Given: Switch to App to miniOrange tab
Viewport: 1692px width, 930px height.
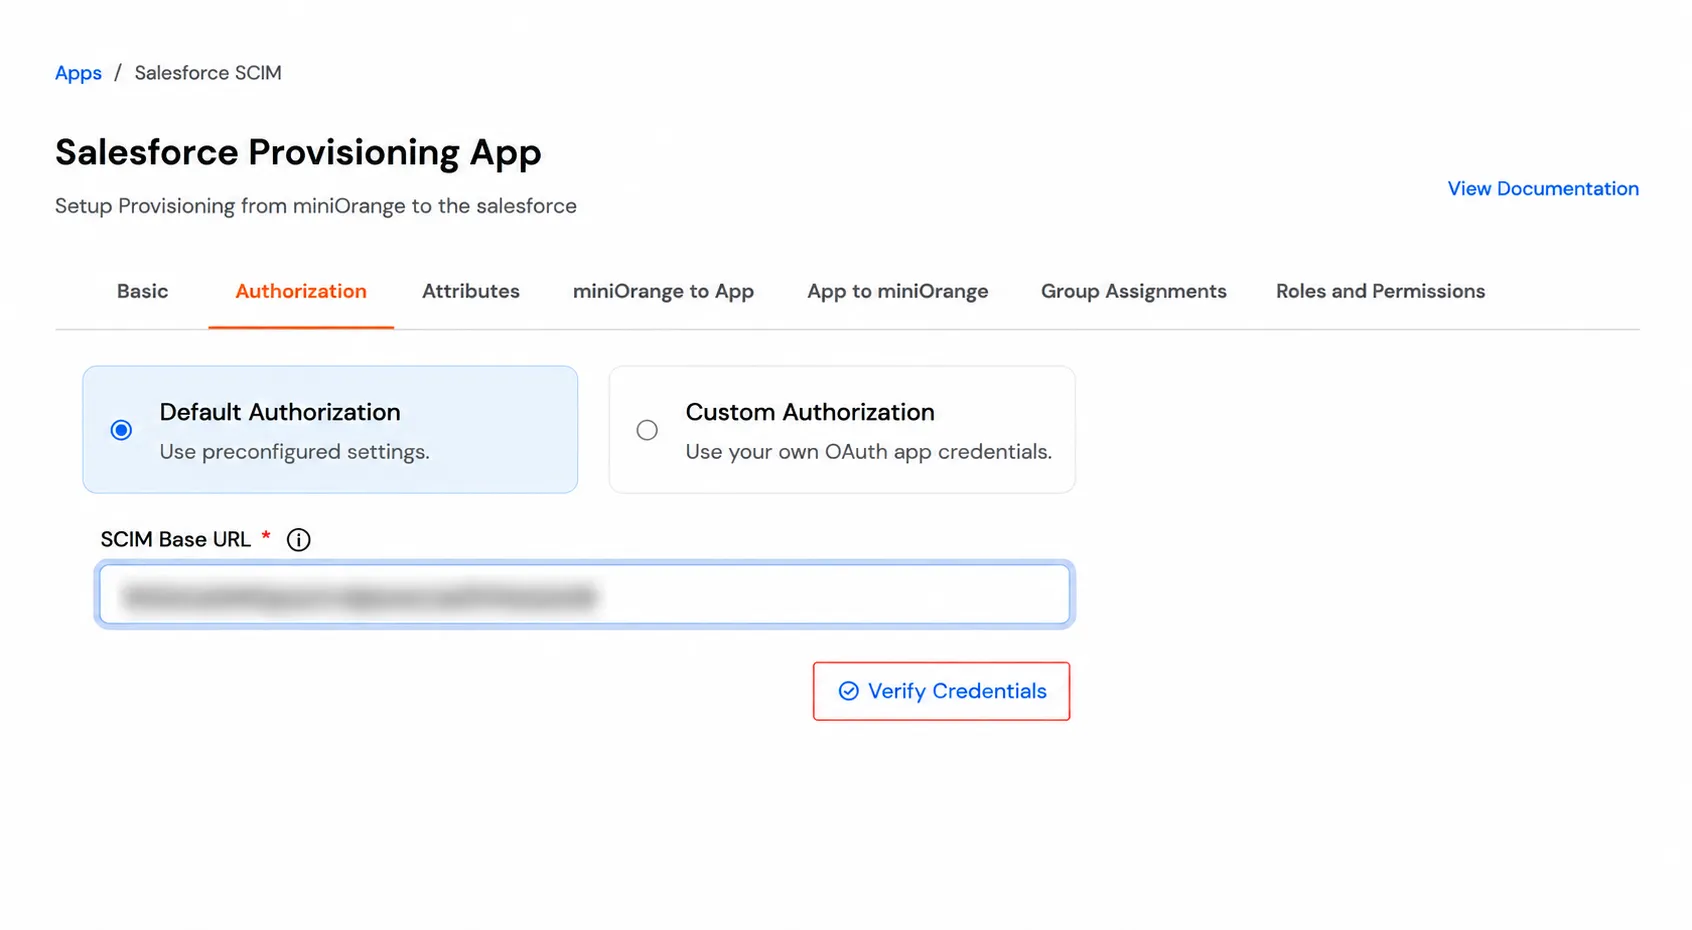Looking at the screenshot, I should (897, 291).
